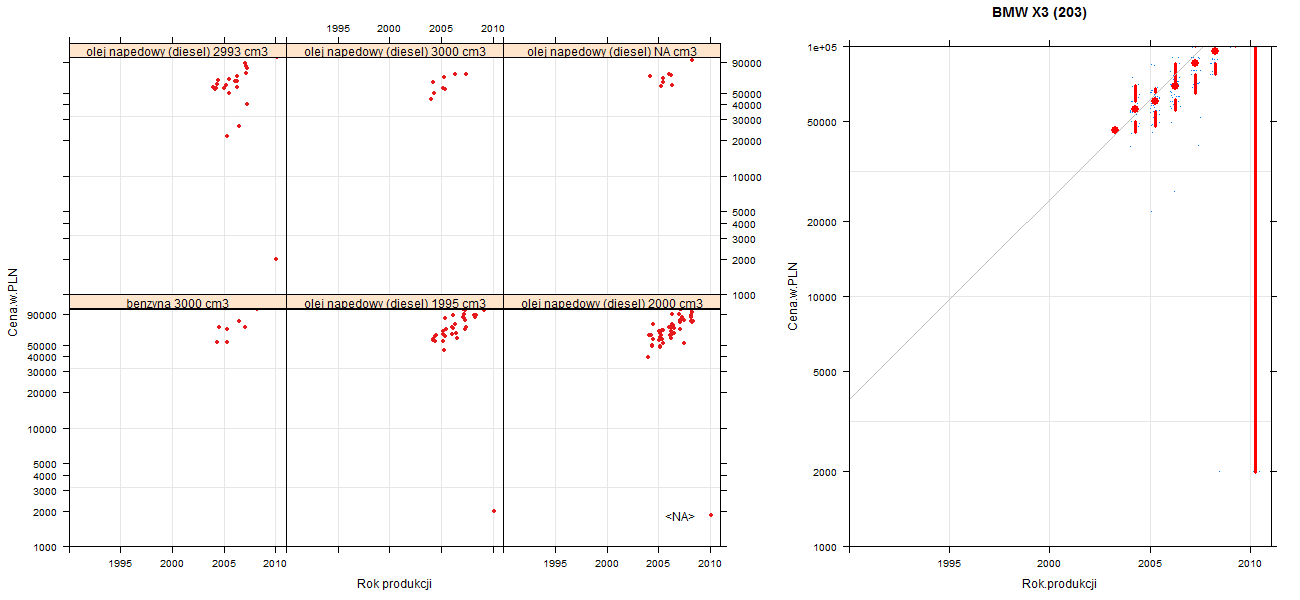Select the strip label olej napedowy (diesel) 3000 cm3
Image resolution: width=1300 pixels, height=600 pixels.
point(395,51)
